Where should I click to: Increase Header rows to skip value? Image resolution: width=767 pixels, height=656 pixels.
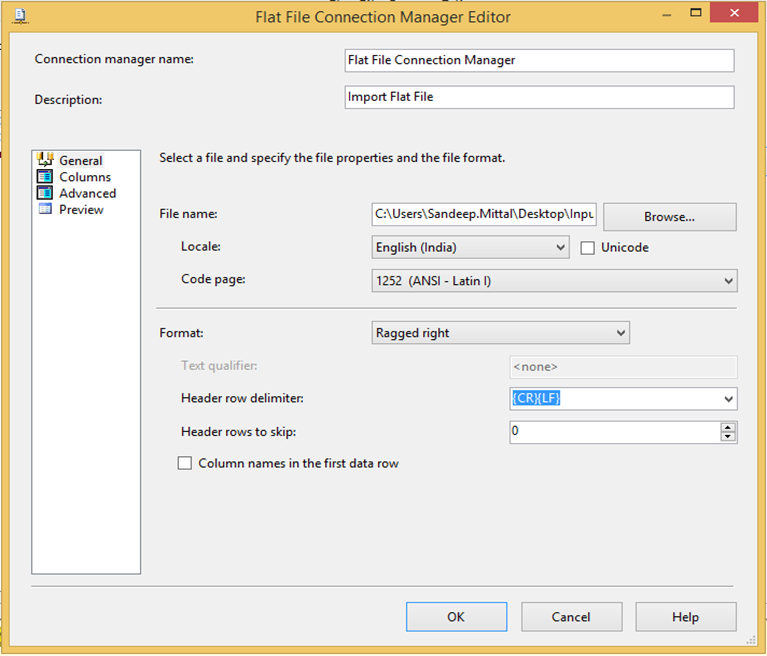728,427
